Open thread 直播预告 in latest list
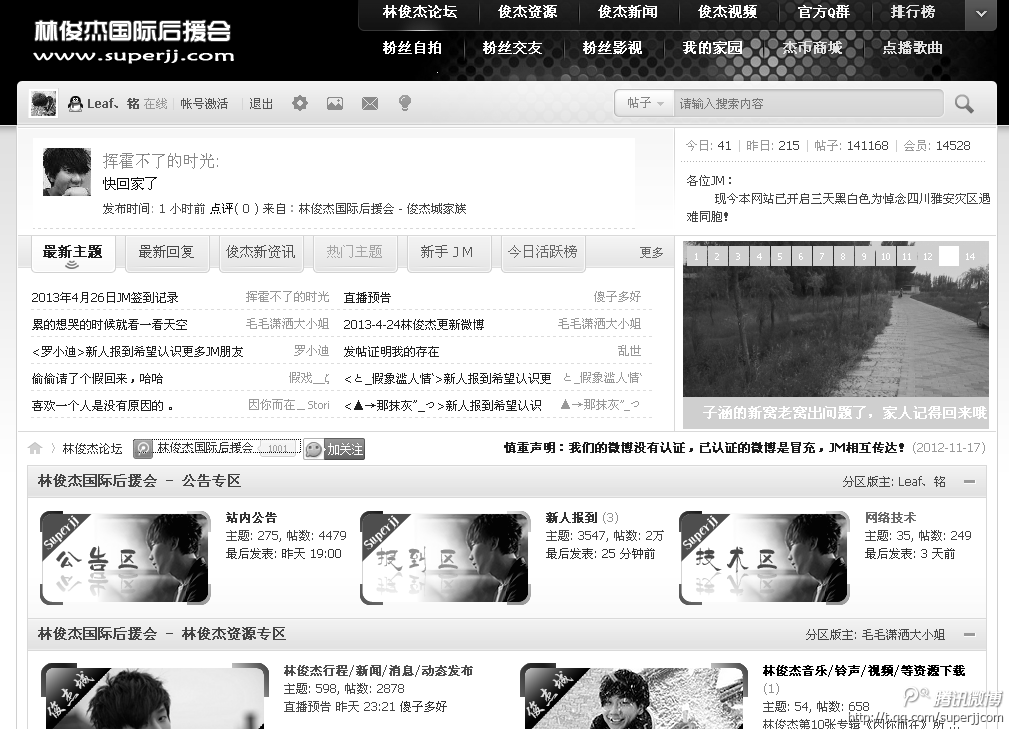The width and height of the screenshot is (1009, 729). [x=367, y=297]
